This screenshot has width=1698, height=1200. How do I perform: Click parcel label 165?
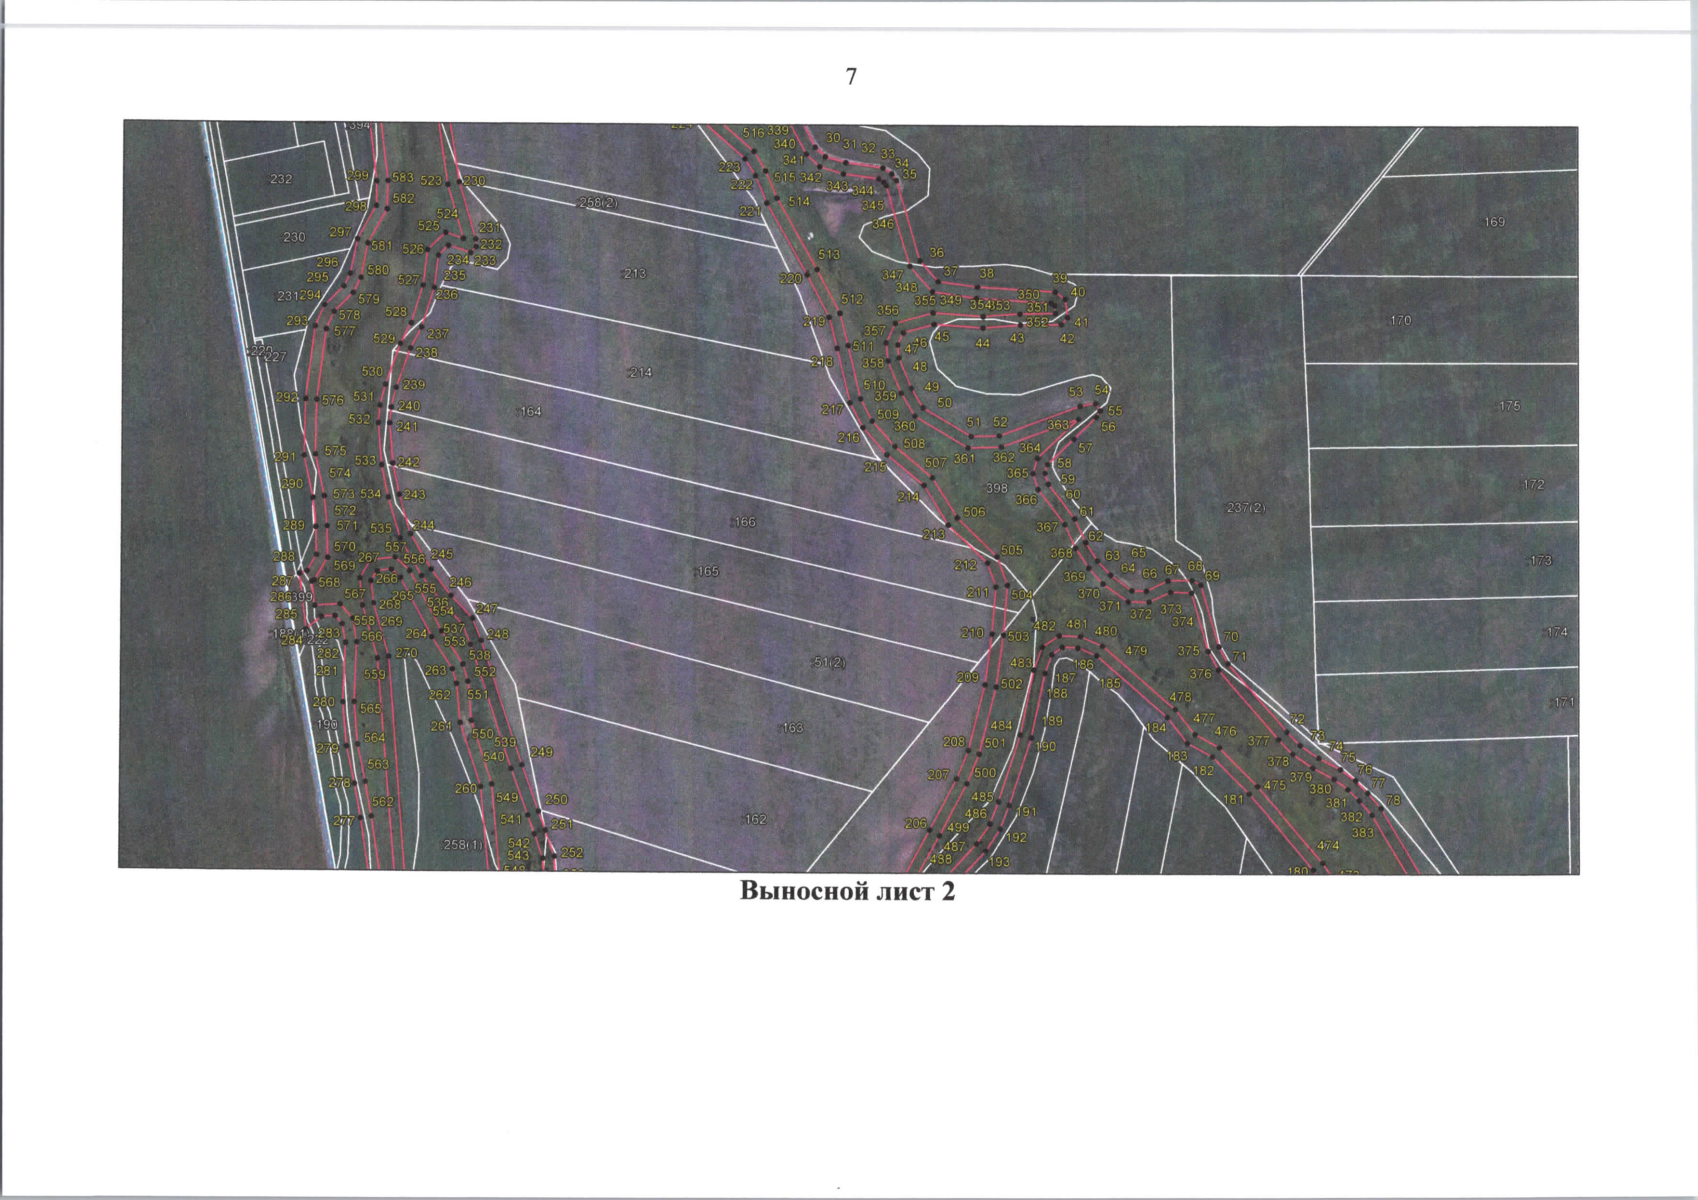coord(707,571)
